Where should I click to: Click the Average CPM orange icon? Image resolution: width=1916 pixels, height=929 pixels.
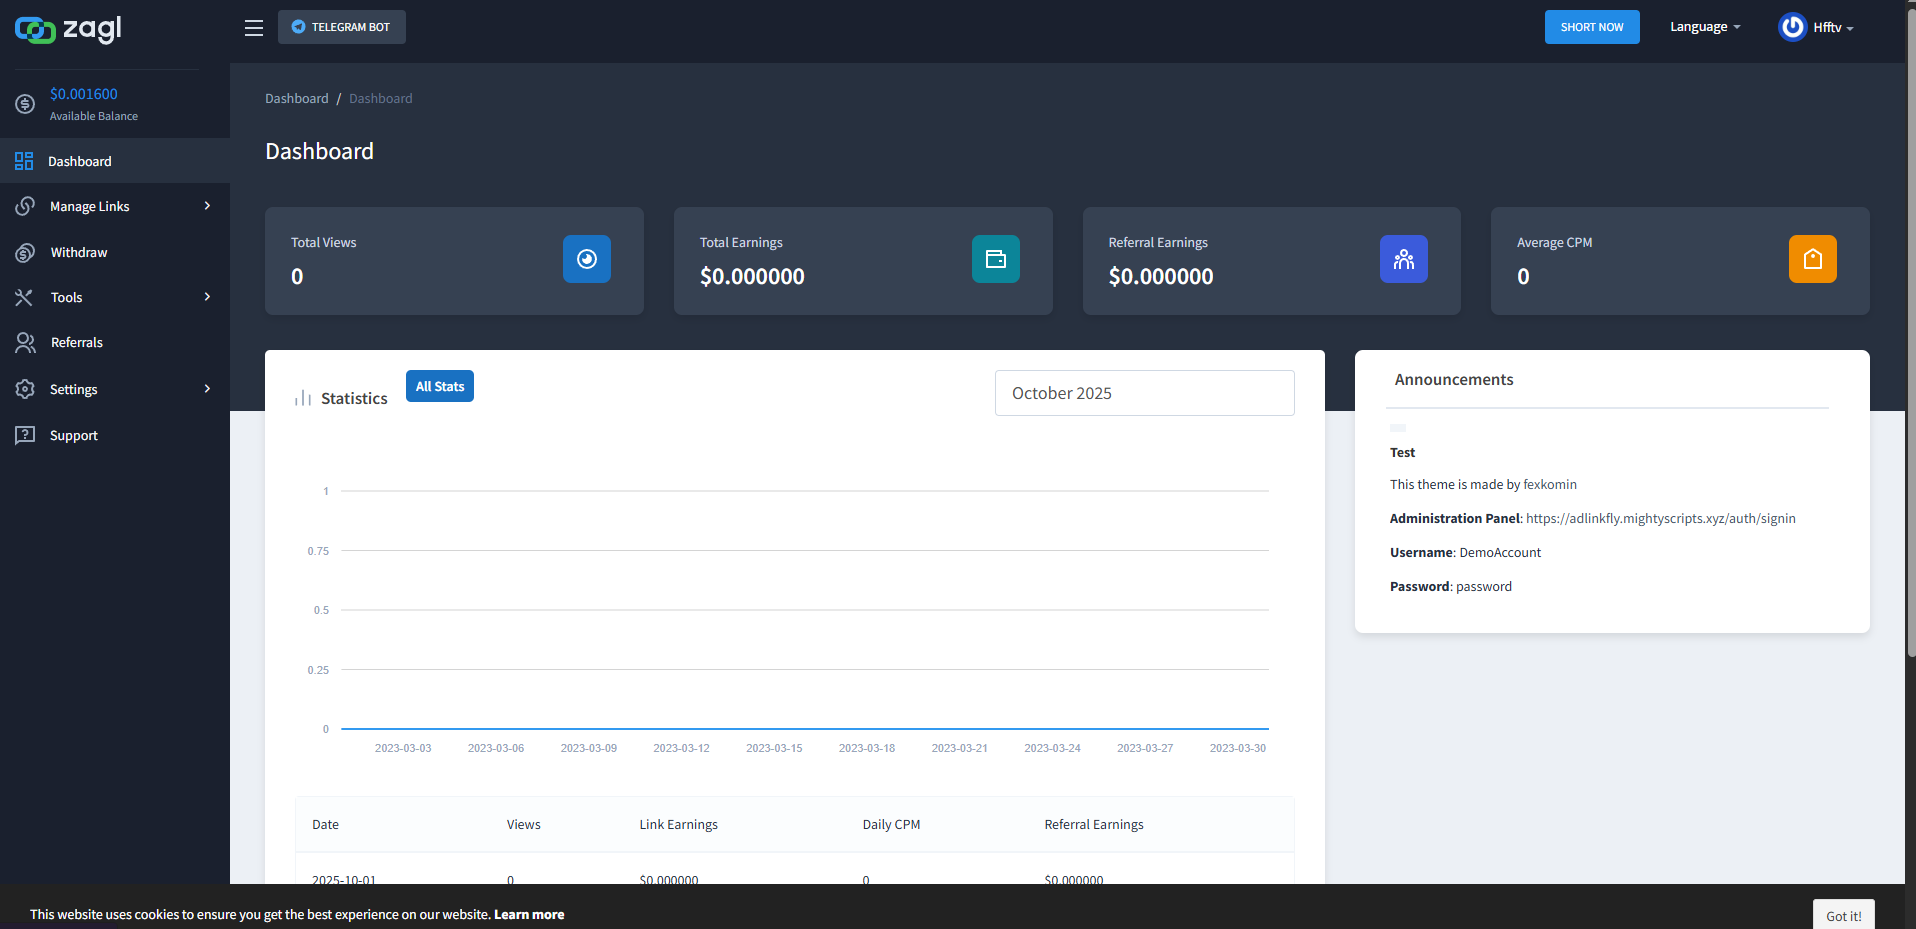[x=1812, y=259]
